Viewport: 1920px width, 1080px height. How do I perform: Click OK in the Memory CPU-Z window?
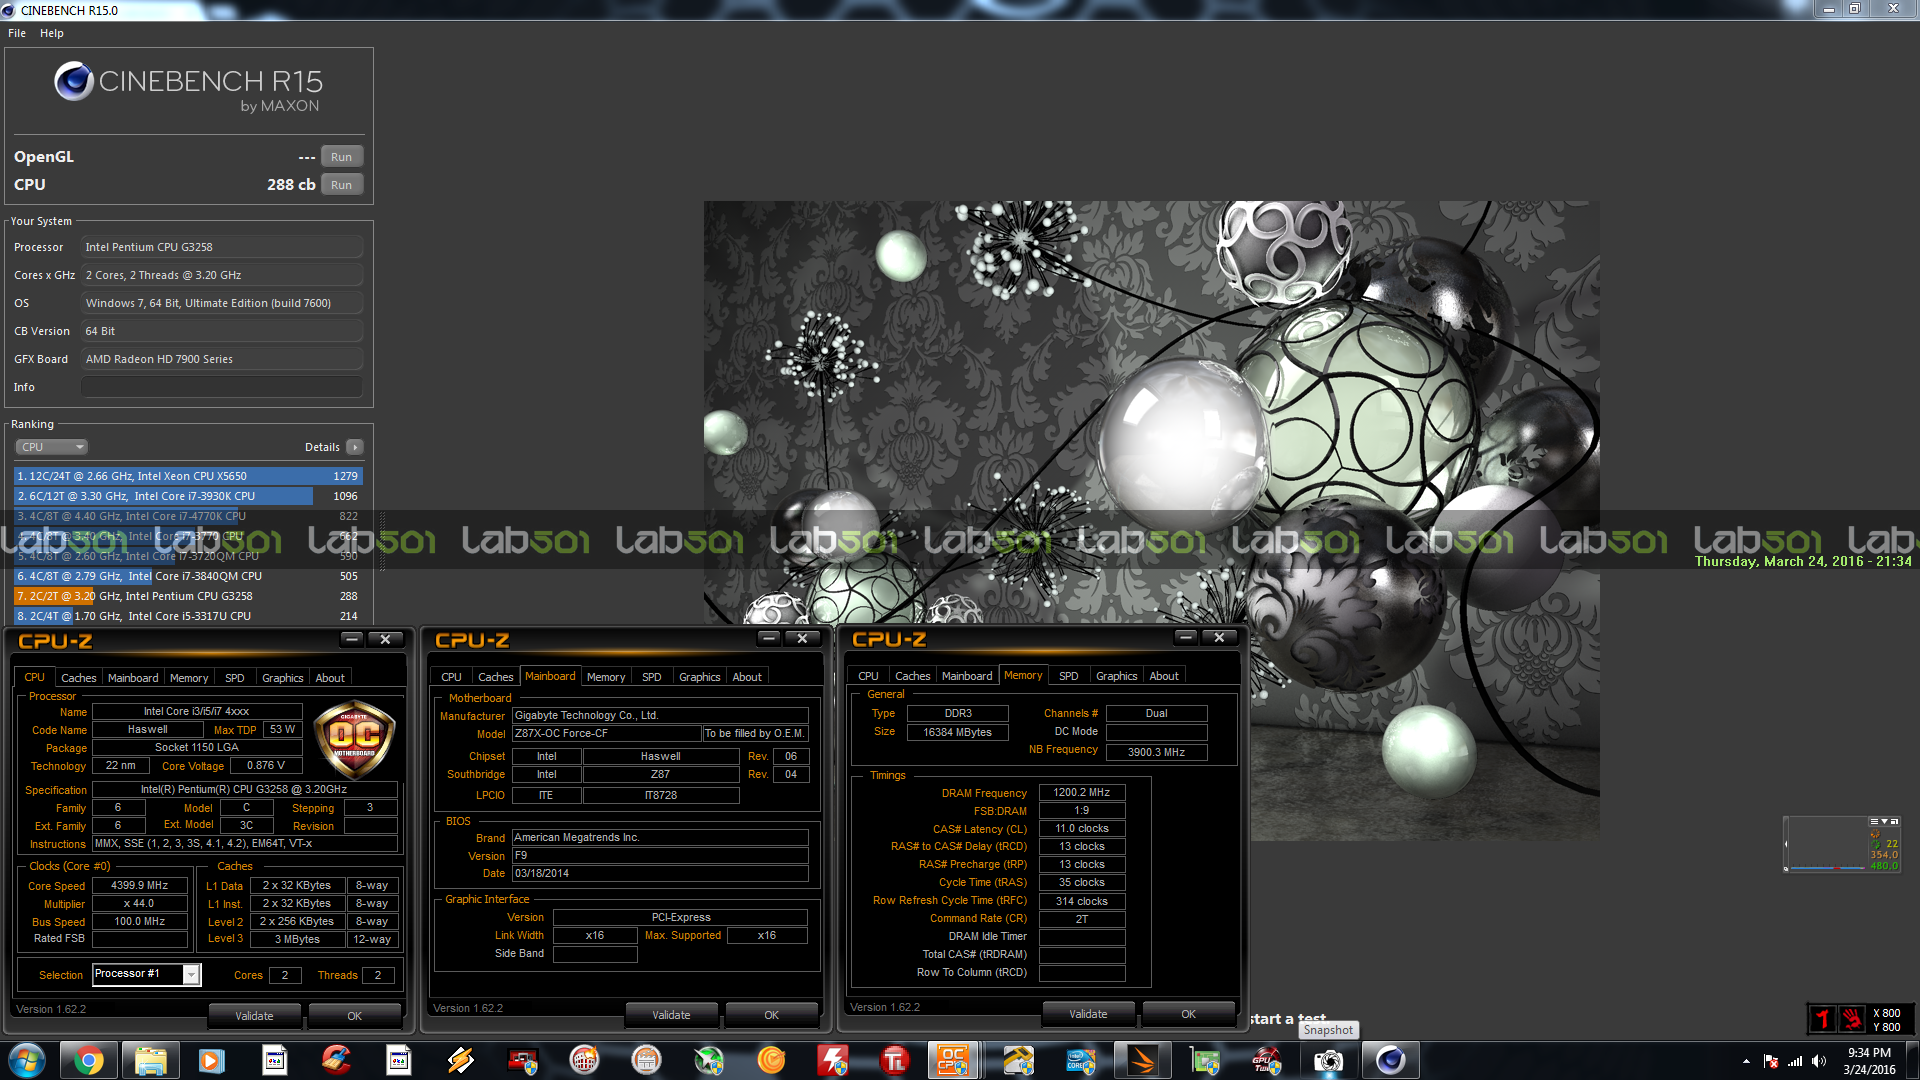pos(1188,1014)
